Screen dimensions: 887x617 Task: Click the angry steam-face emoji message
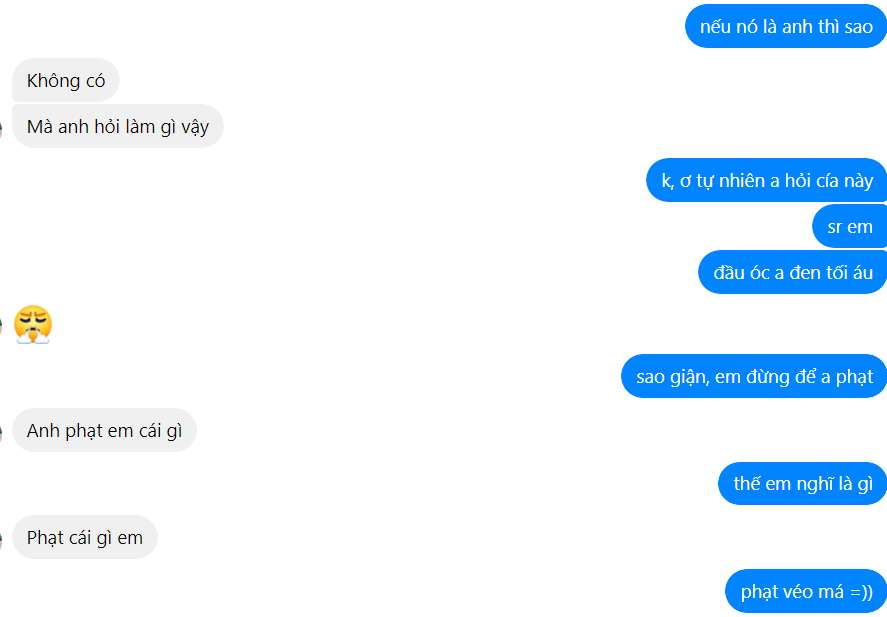pyautogui.click(x=33, y=324)
